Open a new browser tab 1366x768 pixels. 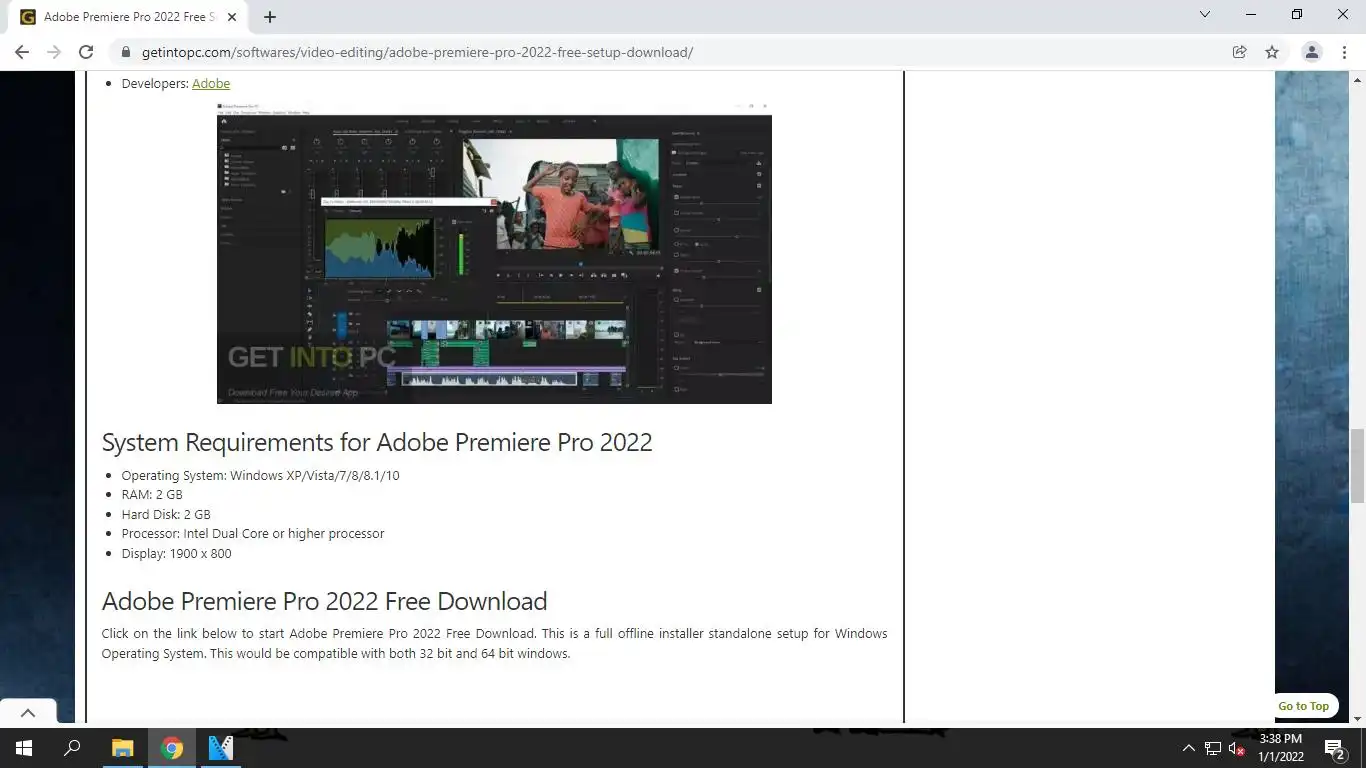[x=270, y=17]
